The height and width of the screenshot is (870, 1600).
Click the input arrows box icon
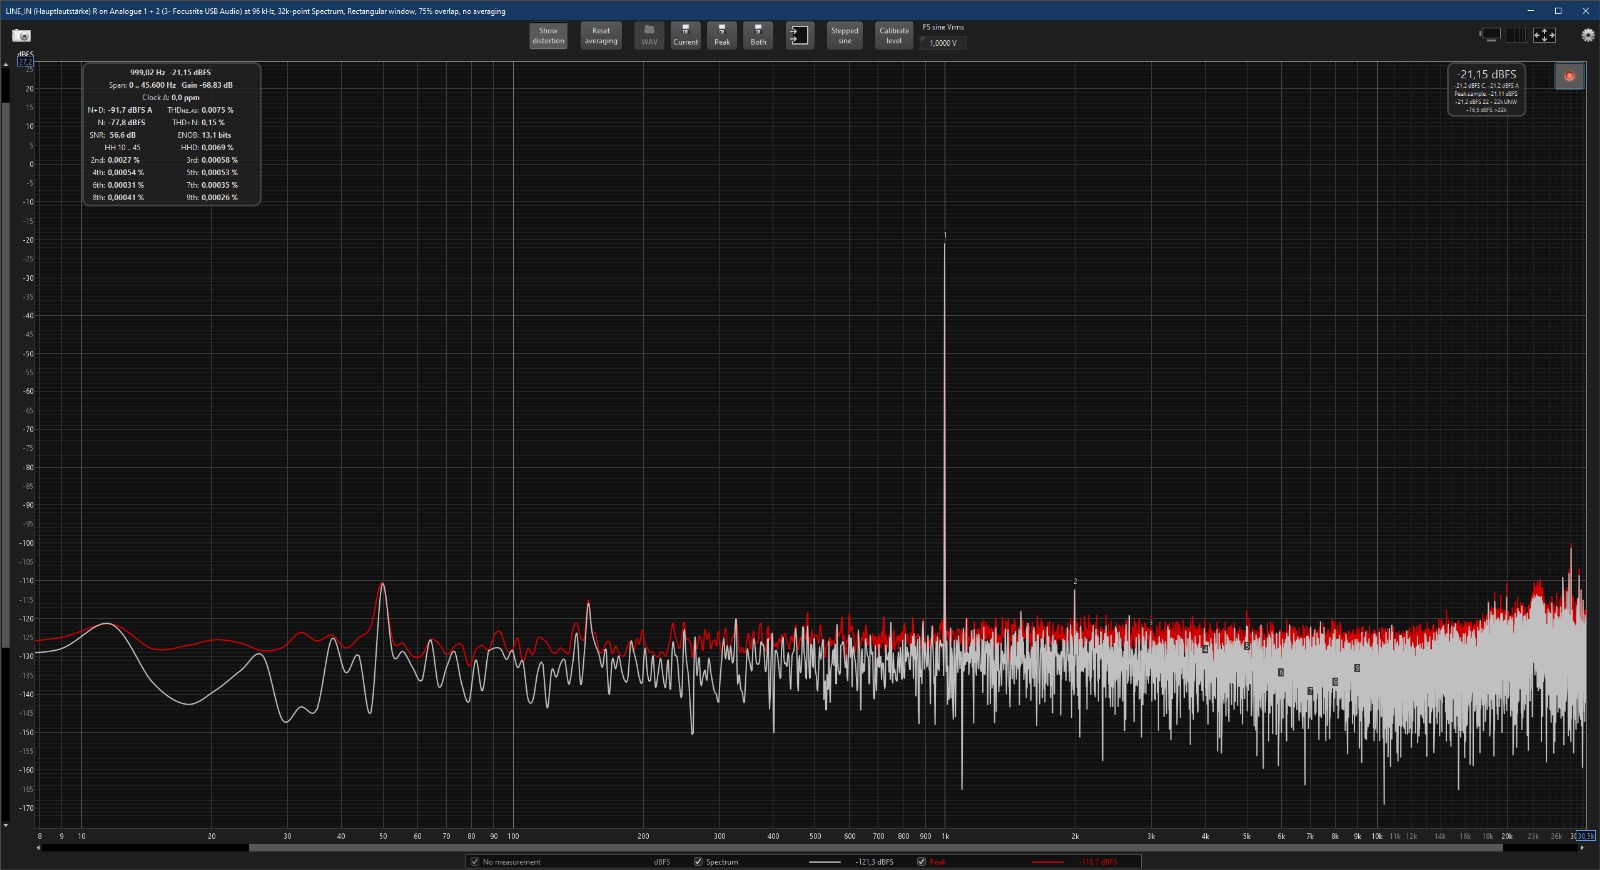[799, 35]
